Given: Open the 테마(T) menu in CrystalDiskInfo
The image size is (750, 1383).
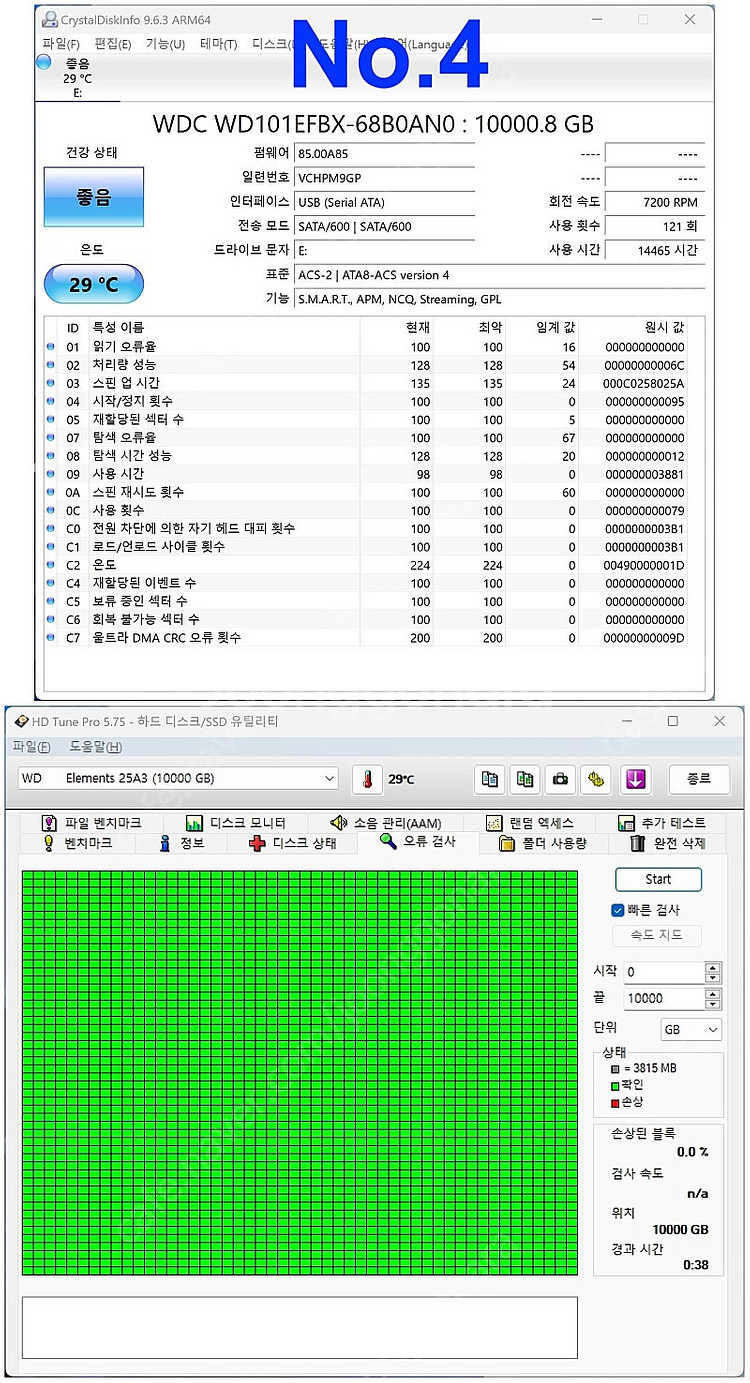Looking at the screenshot, I should [x=218, y=44].
